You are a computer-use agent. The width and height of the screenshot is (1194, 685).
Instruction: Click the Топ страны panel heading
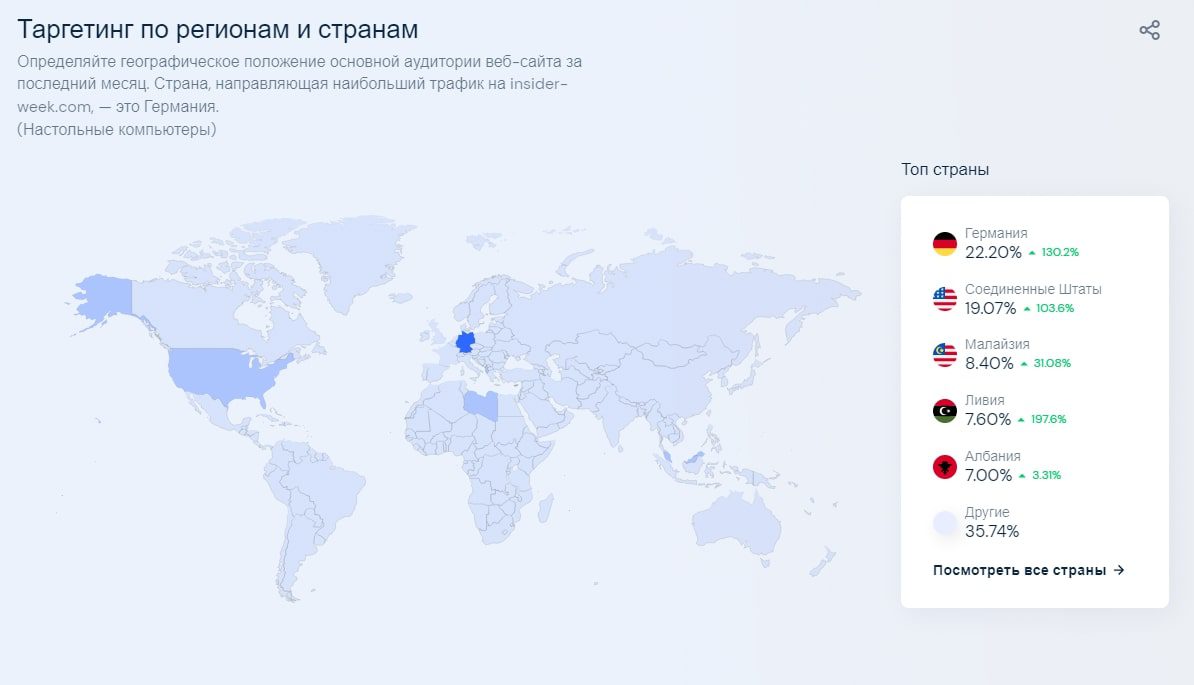point(945,170)
